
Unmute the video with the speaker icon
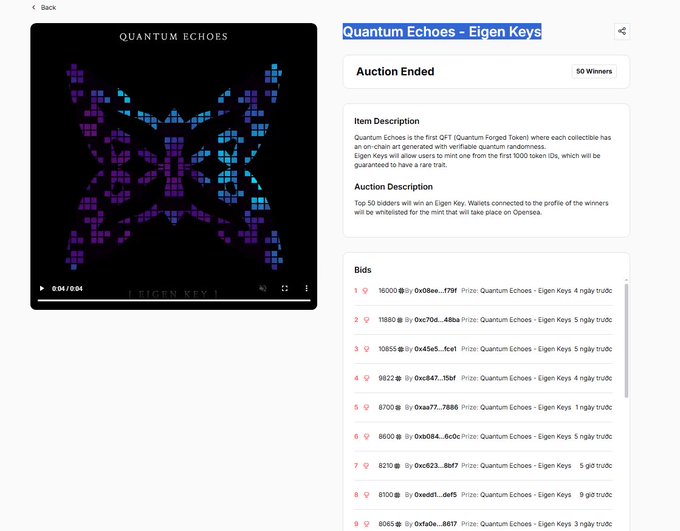[263, 288]
